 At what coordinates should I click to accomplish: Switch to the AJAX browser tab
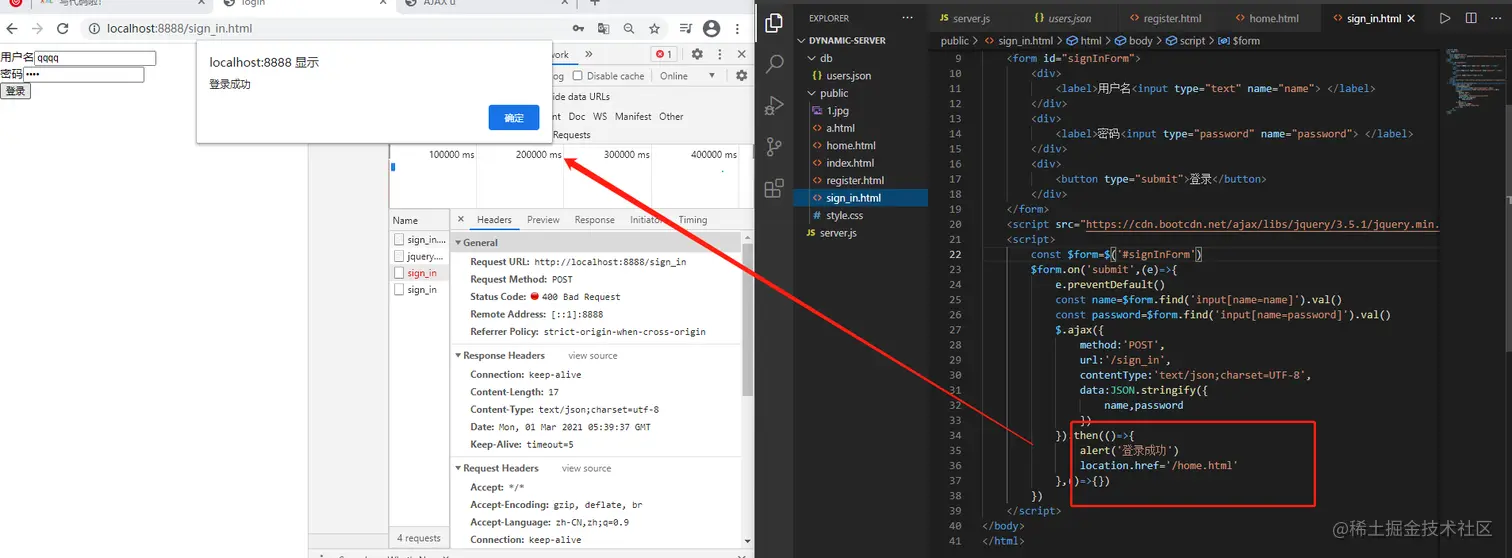pos(485,4)
